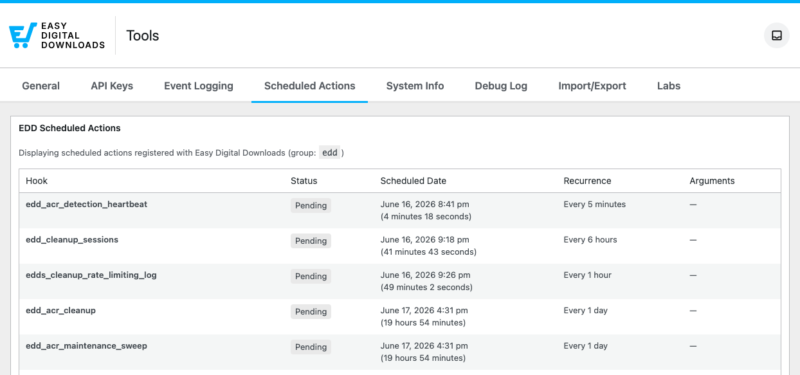Image resolution: width=800 pixels, height=375 pixels.
Task: Click the Pending badge for edd_acr_cleanup
Action: pos(311,312)
